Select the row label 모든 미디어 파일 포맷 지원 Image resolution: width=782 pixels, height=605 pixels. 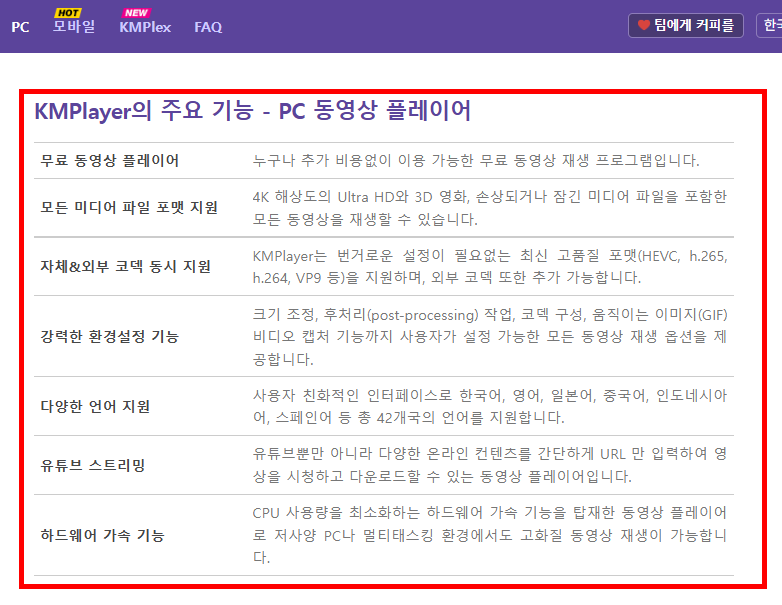(x=129, y=207)
